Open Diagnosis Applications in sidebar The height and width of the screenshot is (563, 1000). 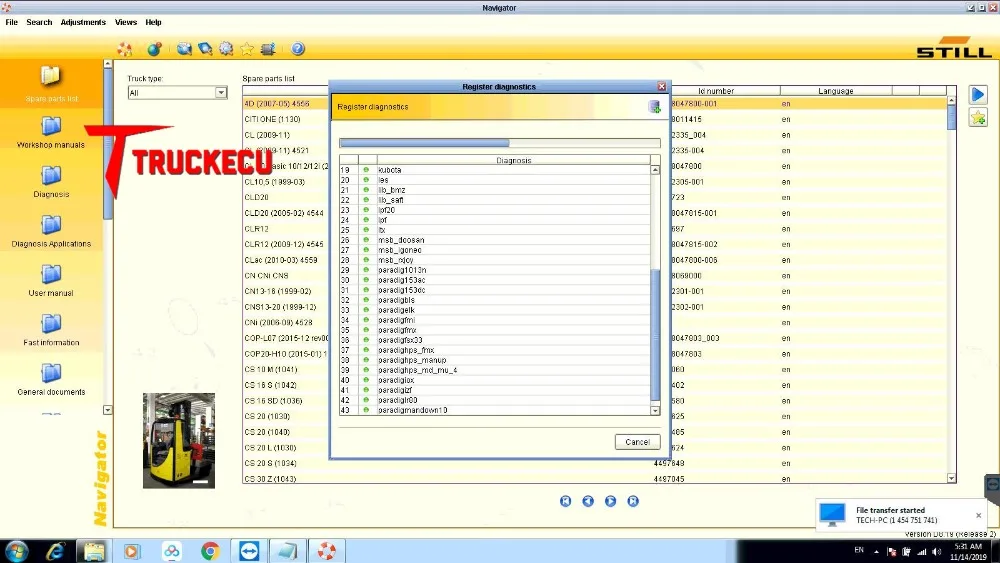(x=51, y=231)
